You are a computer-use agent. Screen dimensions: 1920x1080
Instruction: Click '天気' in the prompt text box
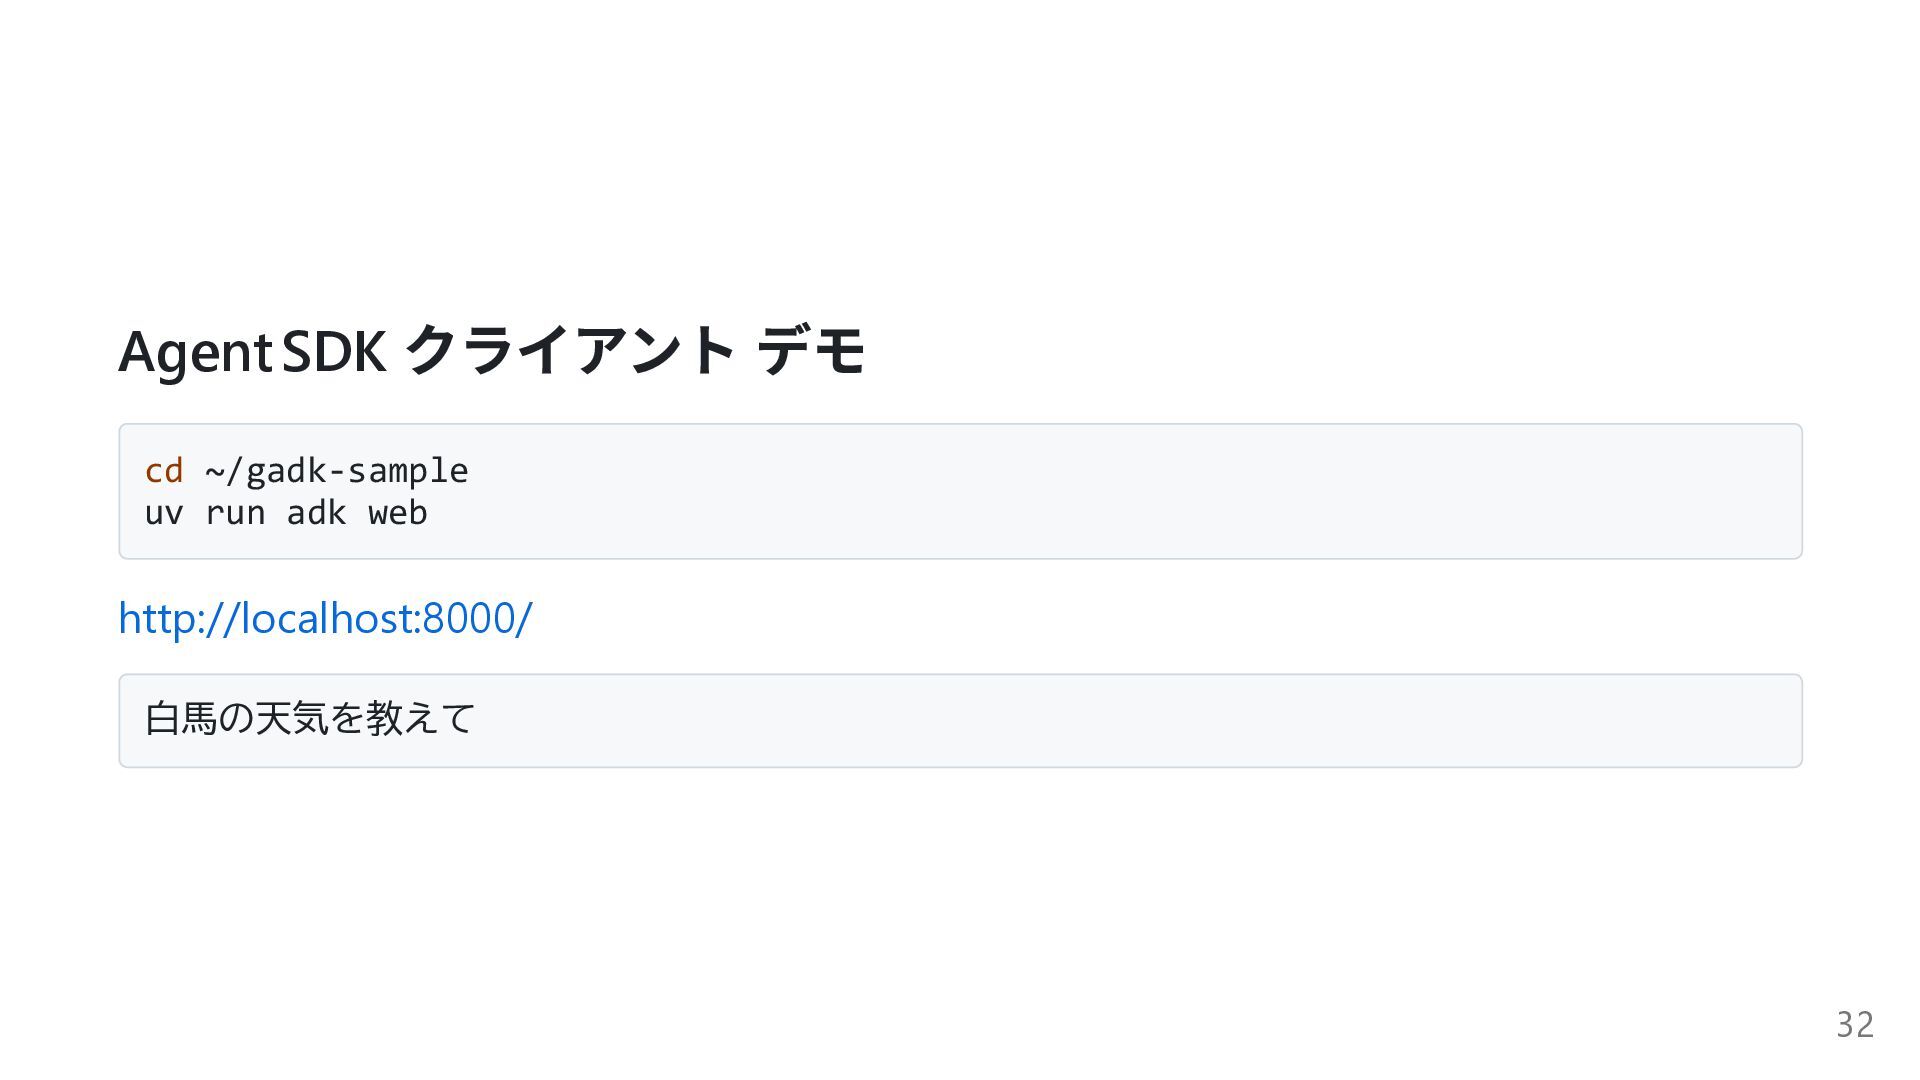click(x=291, y=719)
